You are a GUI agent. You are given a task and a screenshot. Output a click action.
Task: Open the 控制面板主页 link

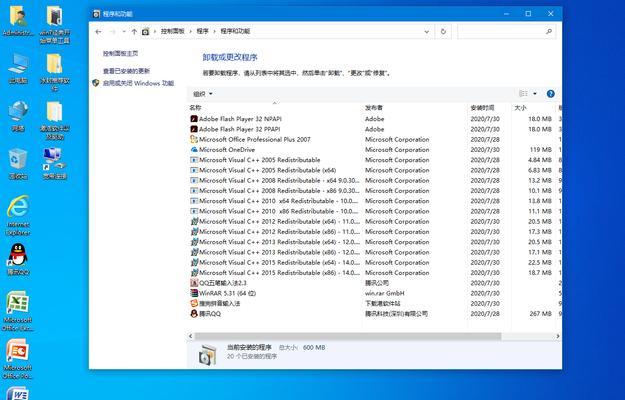pyautogui.click(x=120, y=53)
